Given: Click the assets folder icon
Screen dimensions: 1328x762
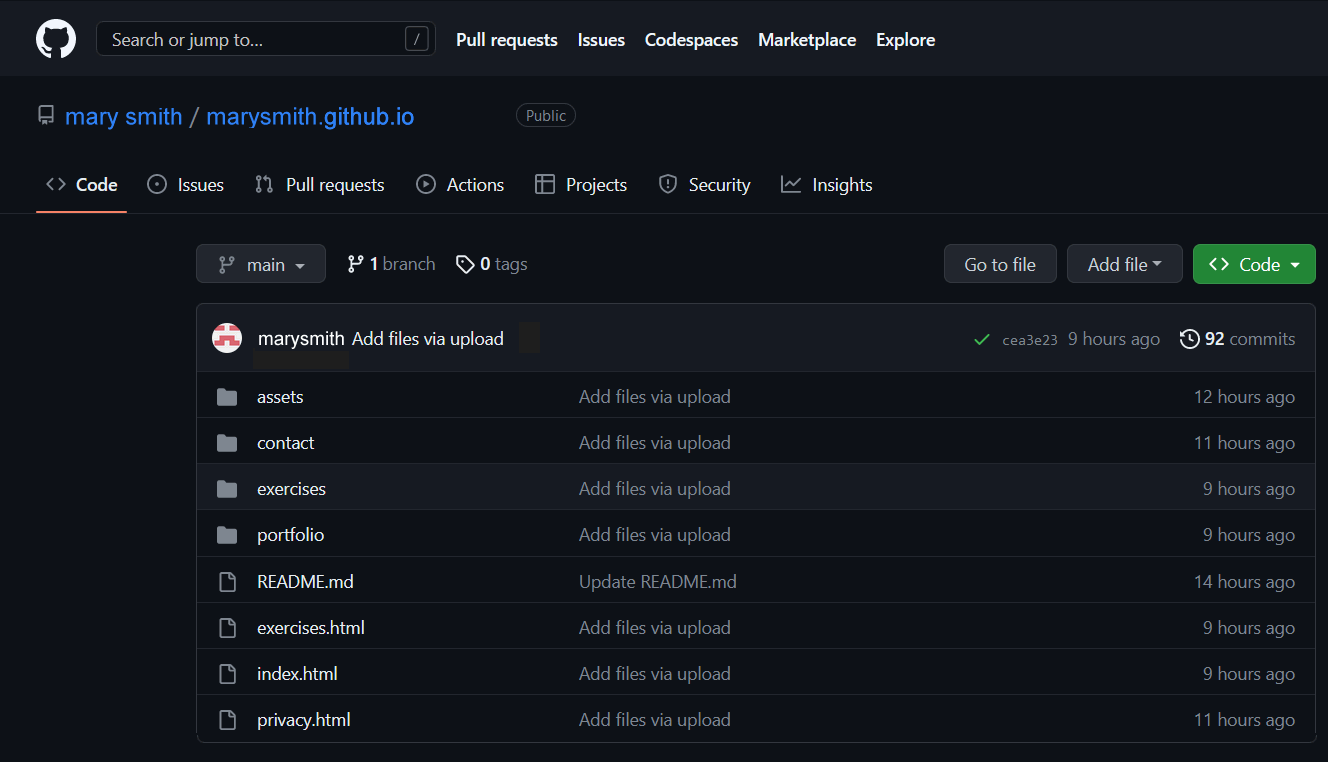Looking at the screenshot, I should (227, 397).
